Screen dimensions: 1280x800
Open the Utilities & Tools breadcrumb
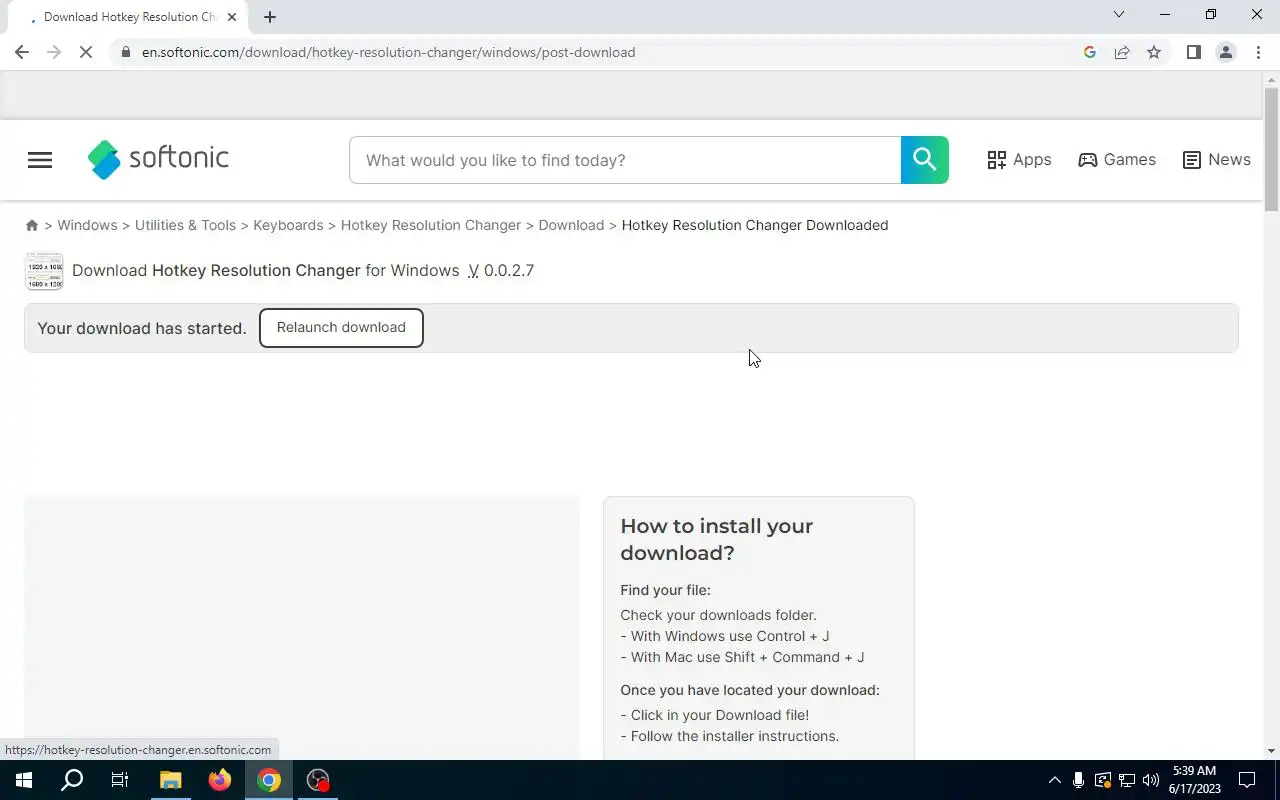(x=185, y=226)
